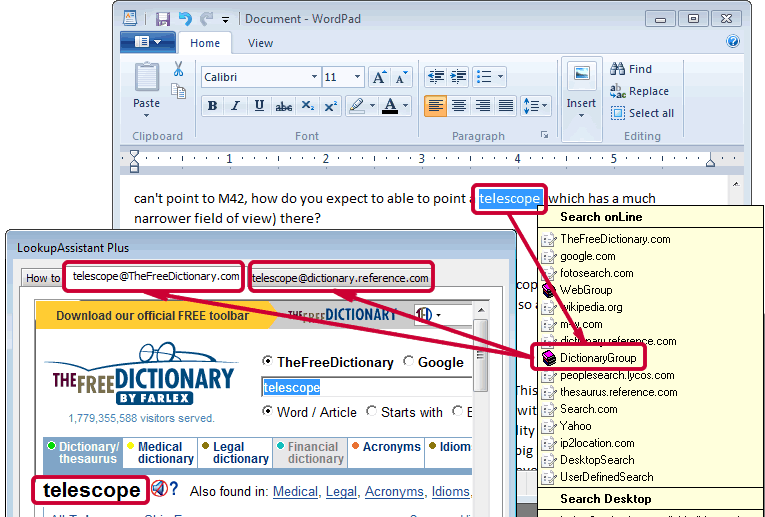
Task: Click the Copy icon in Clipboard group
Action: tap(179, 91)
